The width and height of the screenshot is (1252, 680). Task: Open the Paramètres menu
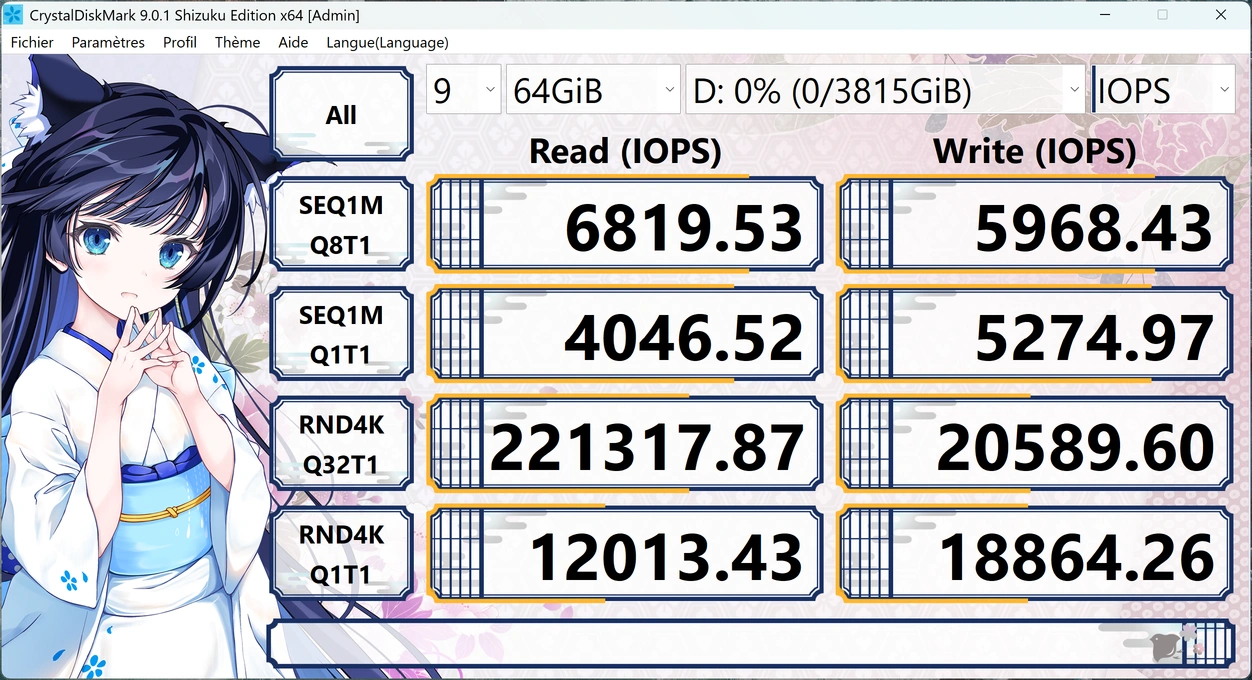click(x=108, y=42)
